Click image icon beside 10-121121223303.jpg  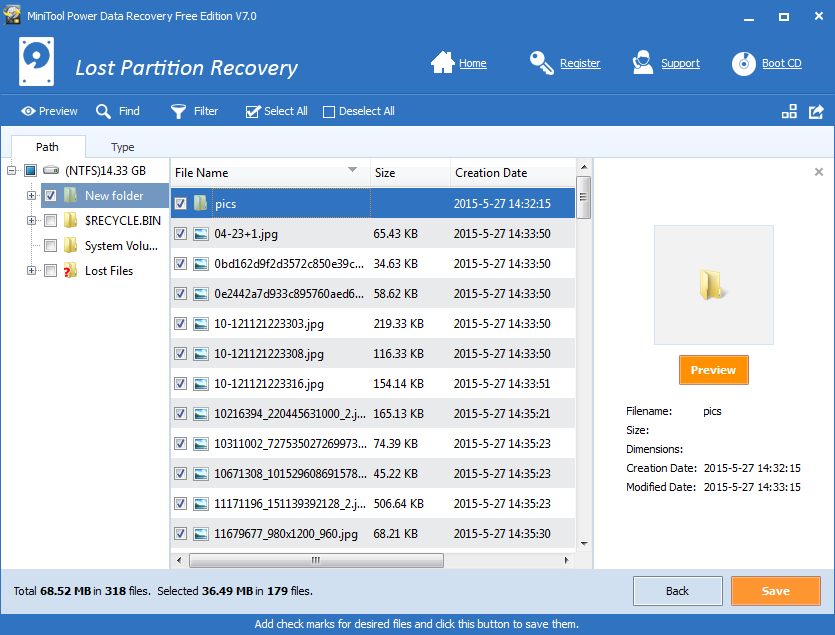coord(201,323)
